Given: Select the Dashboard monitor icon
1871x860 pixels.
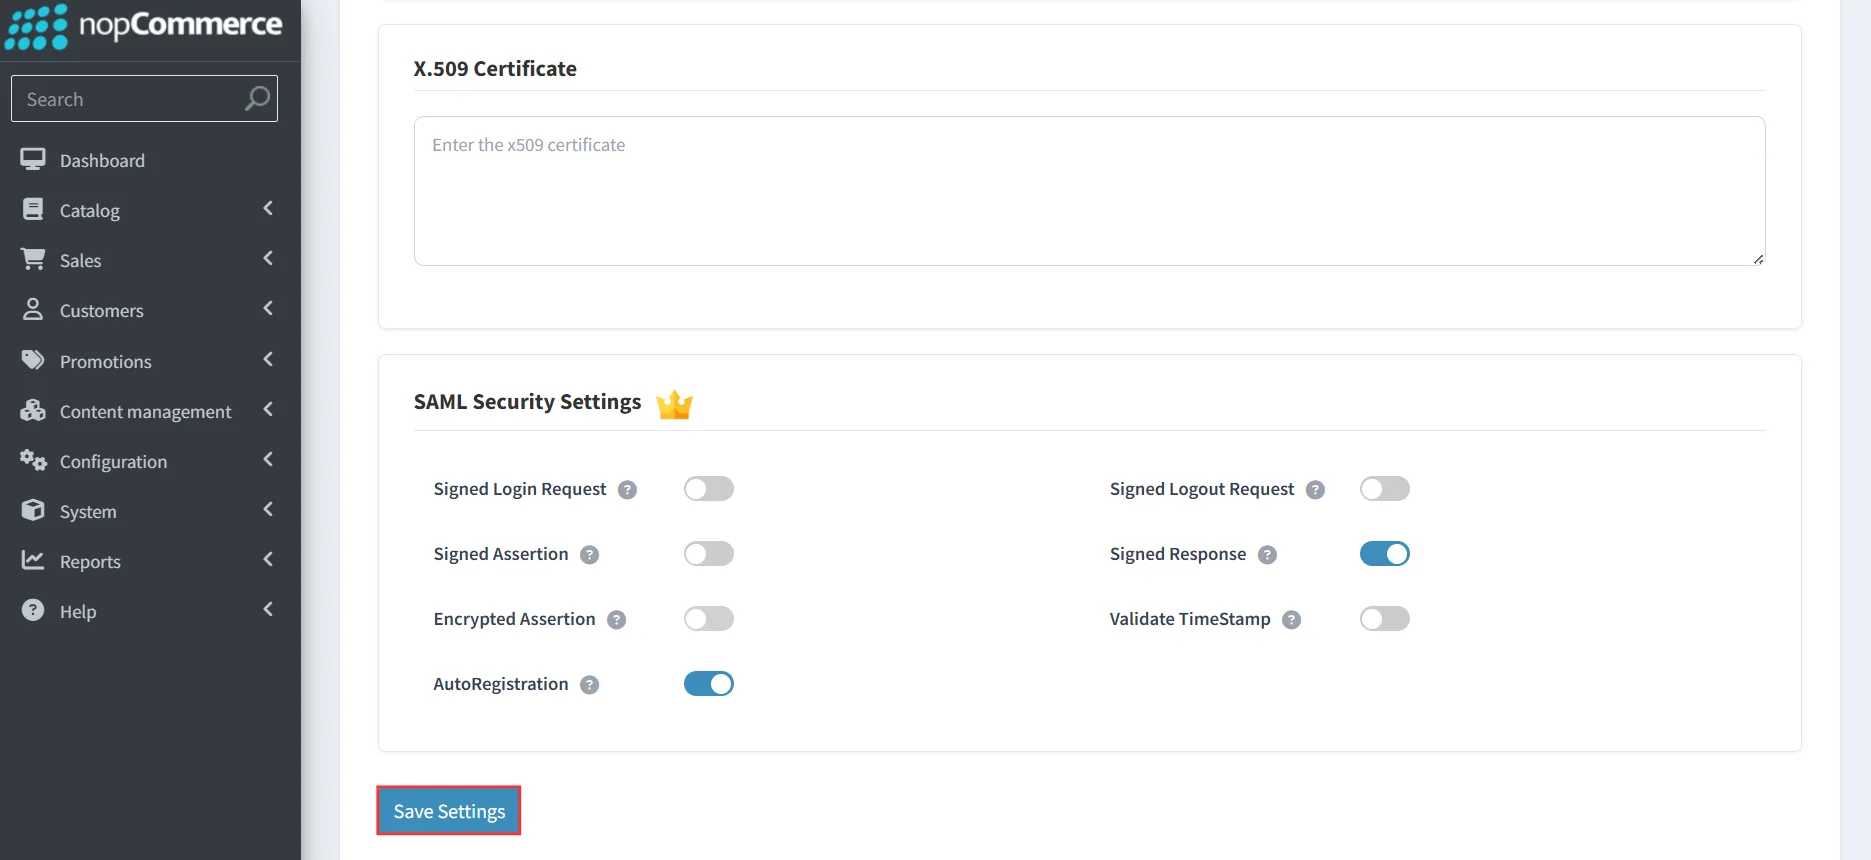Looking at the screenshot, I should [34, 159].
